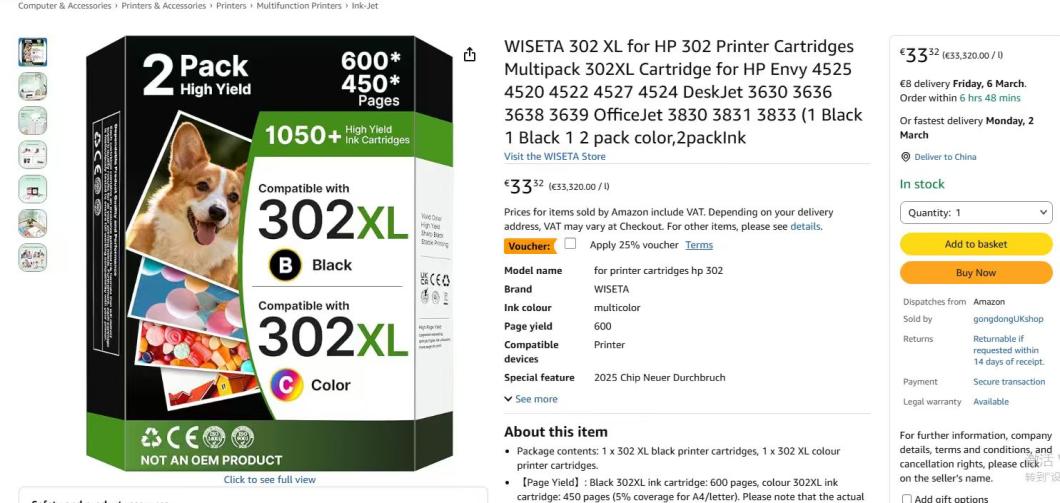The height and width of the screenshot is (503, 1060).
Task: Click the Buy Now button
Action: pyautogui.click(x=975, y=272)
